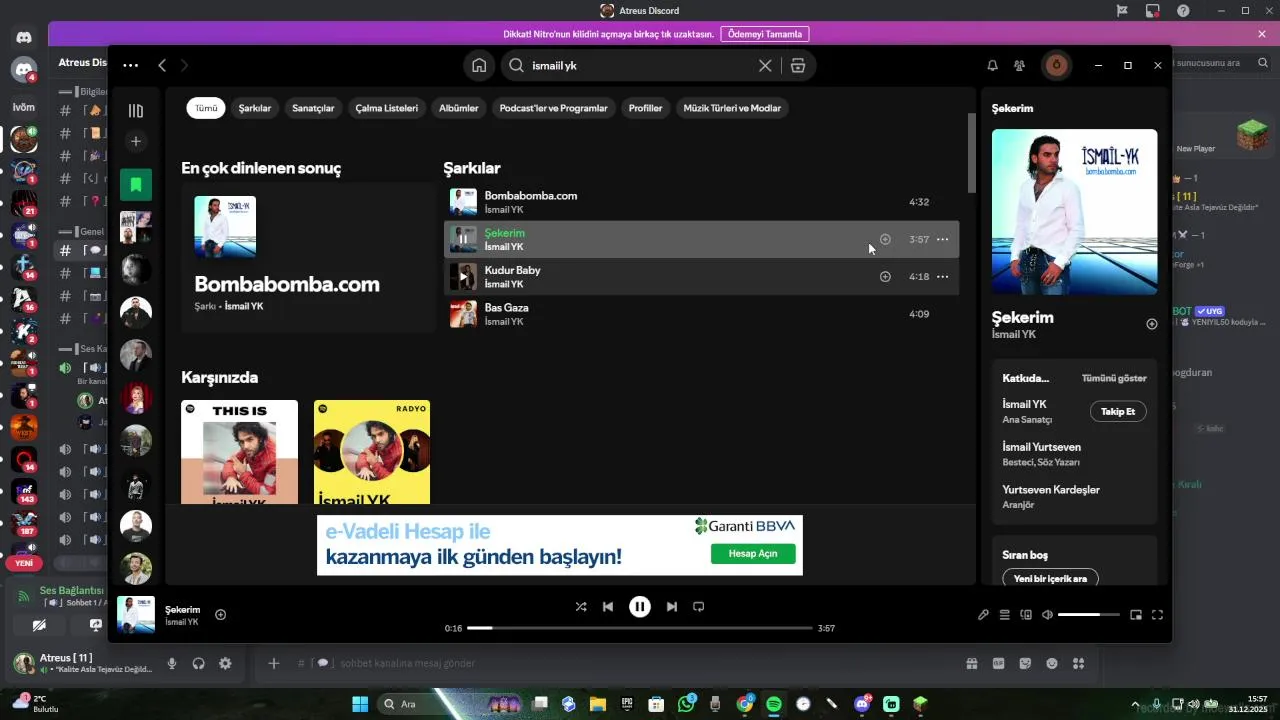Open more options for Kudur Baby row

(x=943, y=277)
